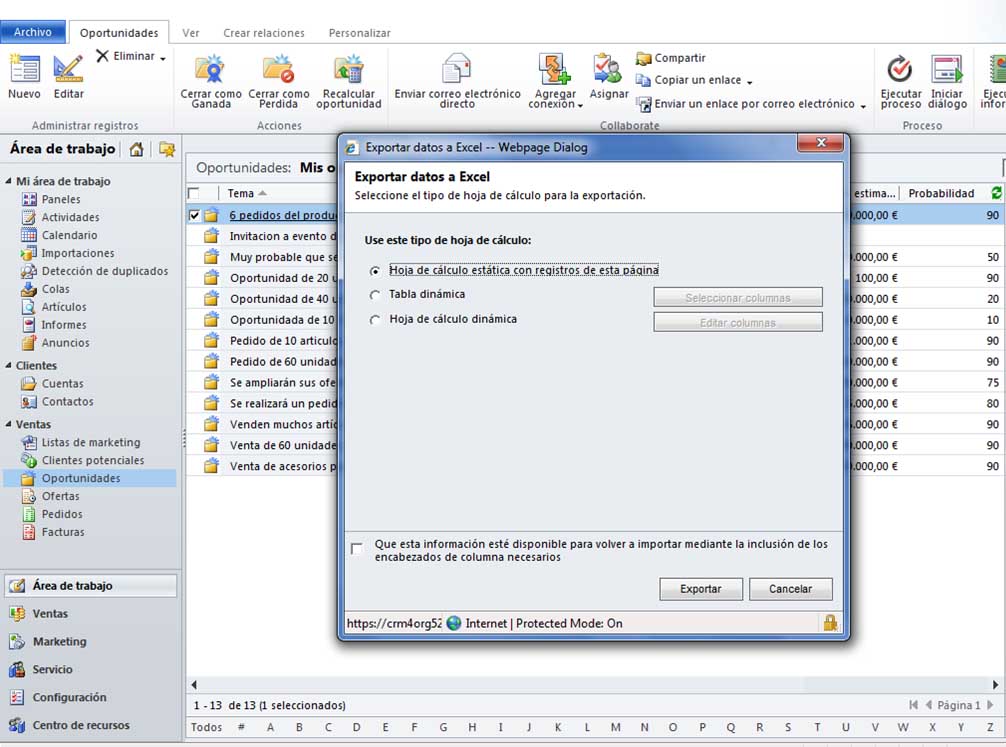
Task: Switch to Crear relaciones tab
Action: [264, 33]
